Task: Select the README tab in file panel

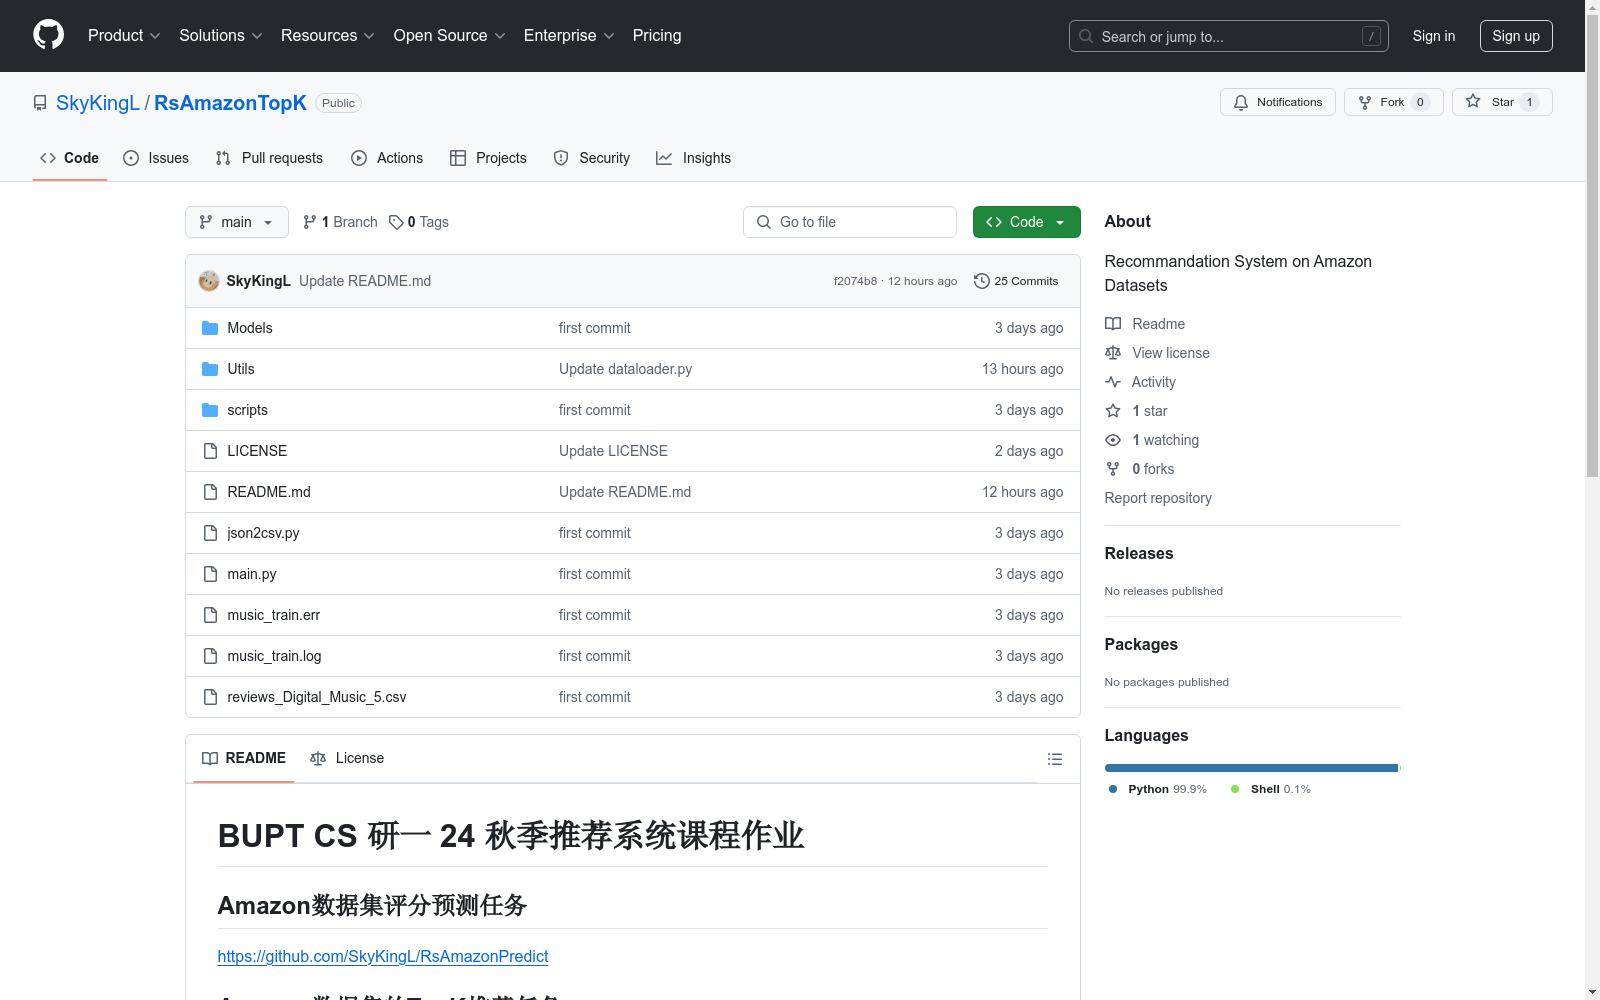Action: click(244, 758)
